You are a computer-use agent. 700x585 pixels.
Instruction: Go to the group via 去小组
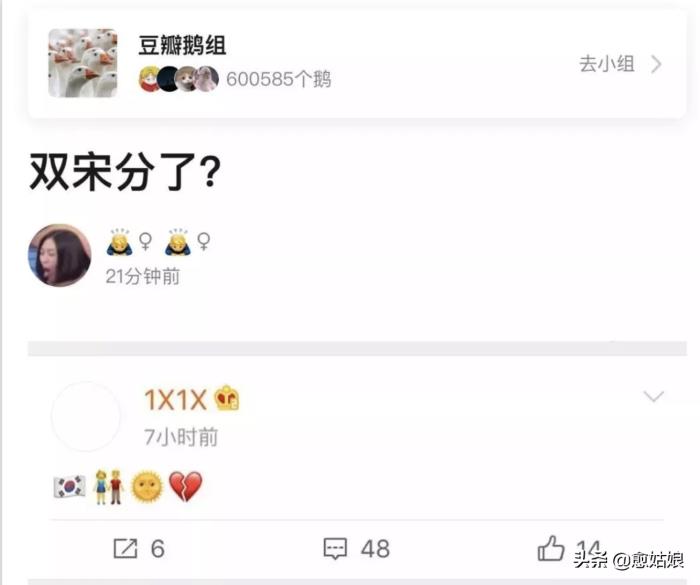point(607,64)
